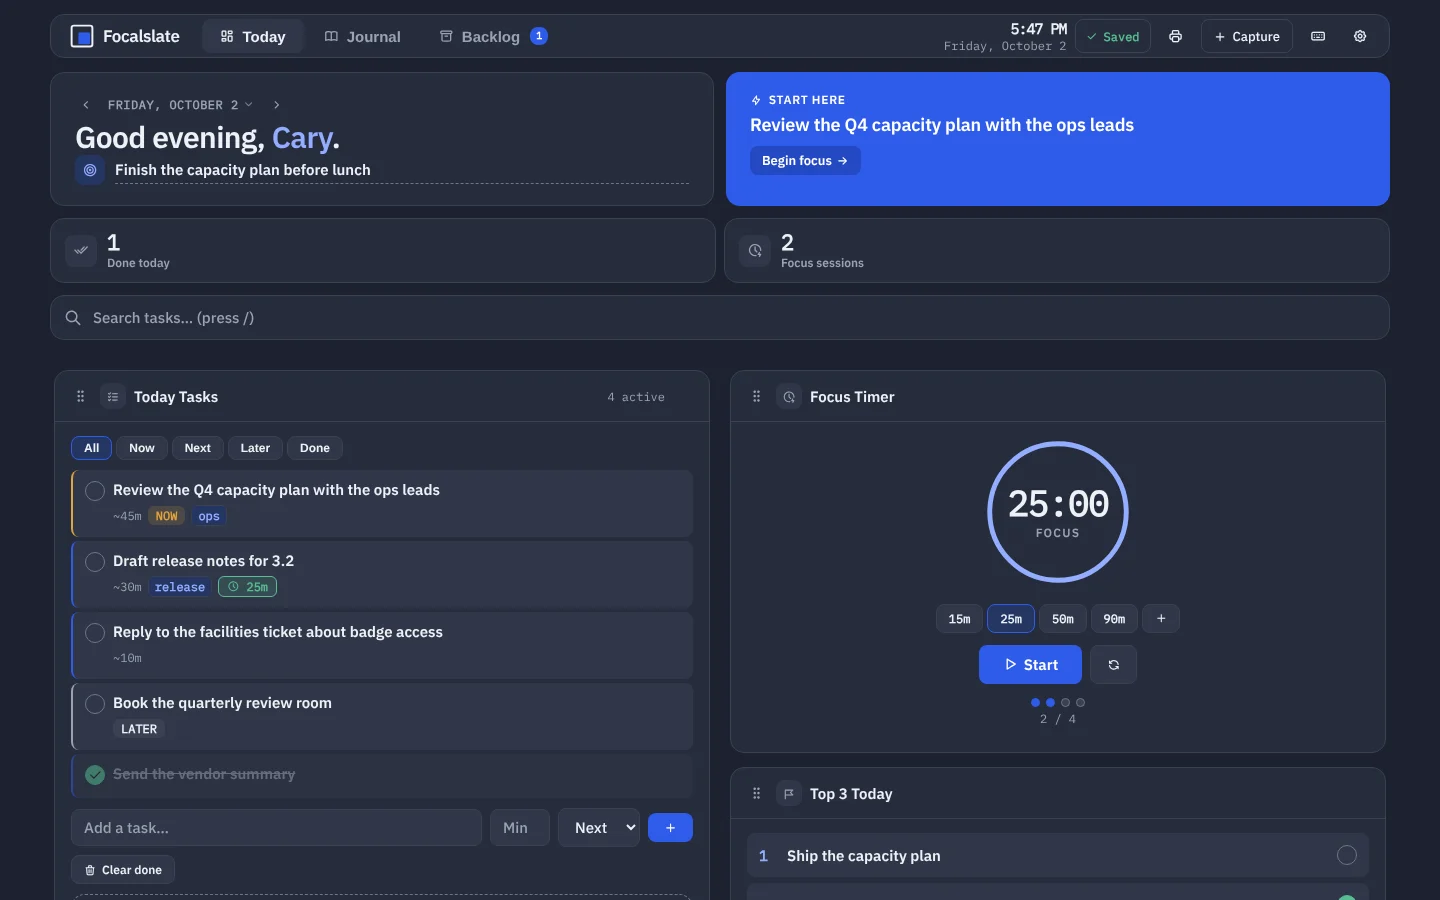Click the 25m timer chip on Draft release notes

pos(248,587)
